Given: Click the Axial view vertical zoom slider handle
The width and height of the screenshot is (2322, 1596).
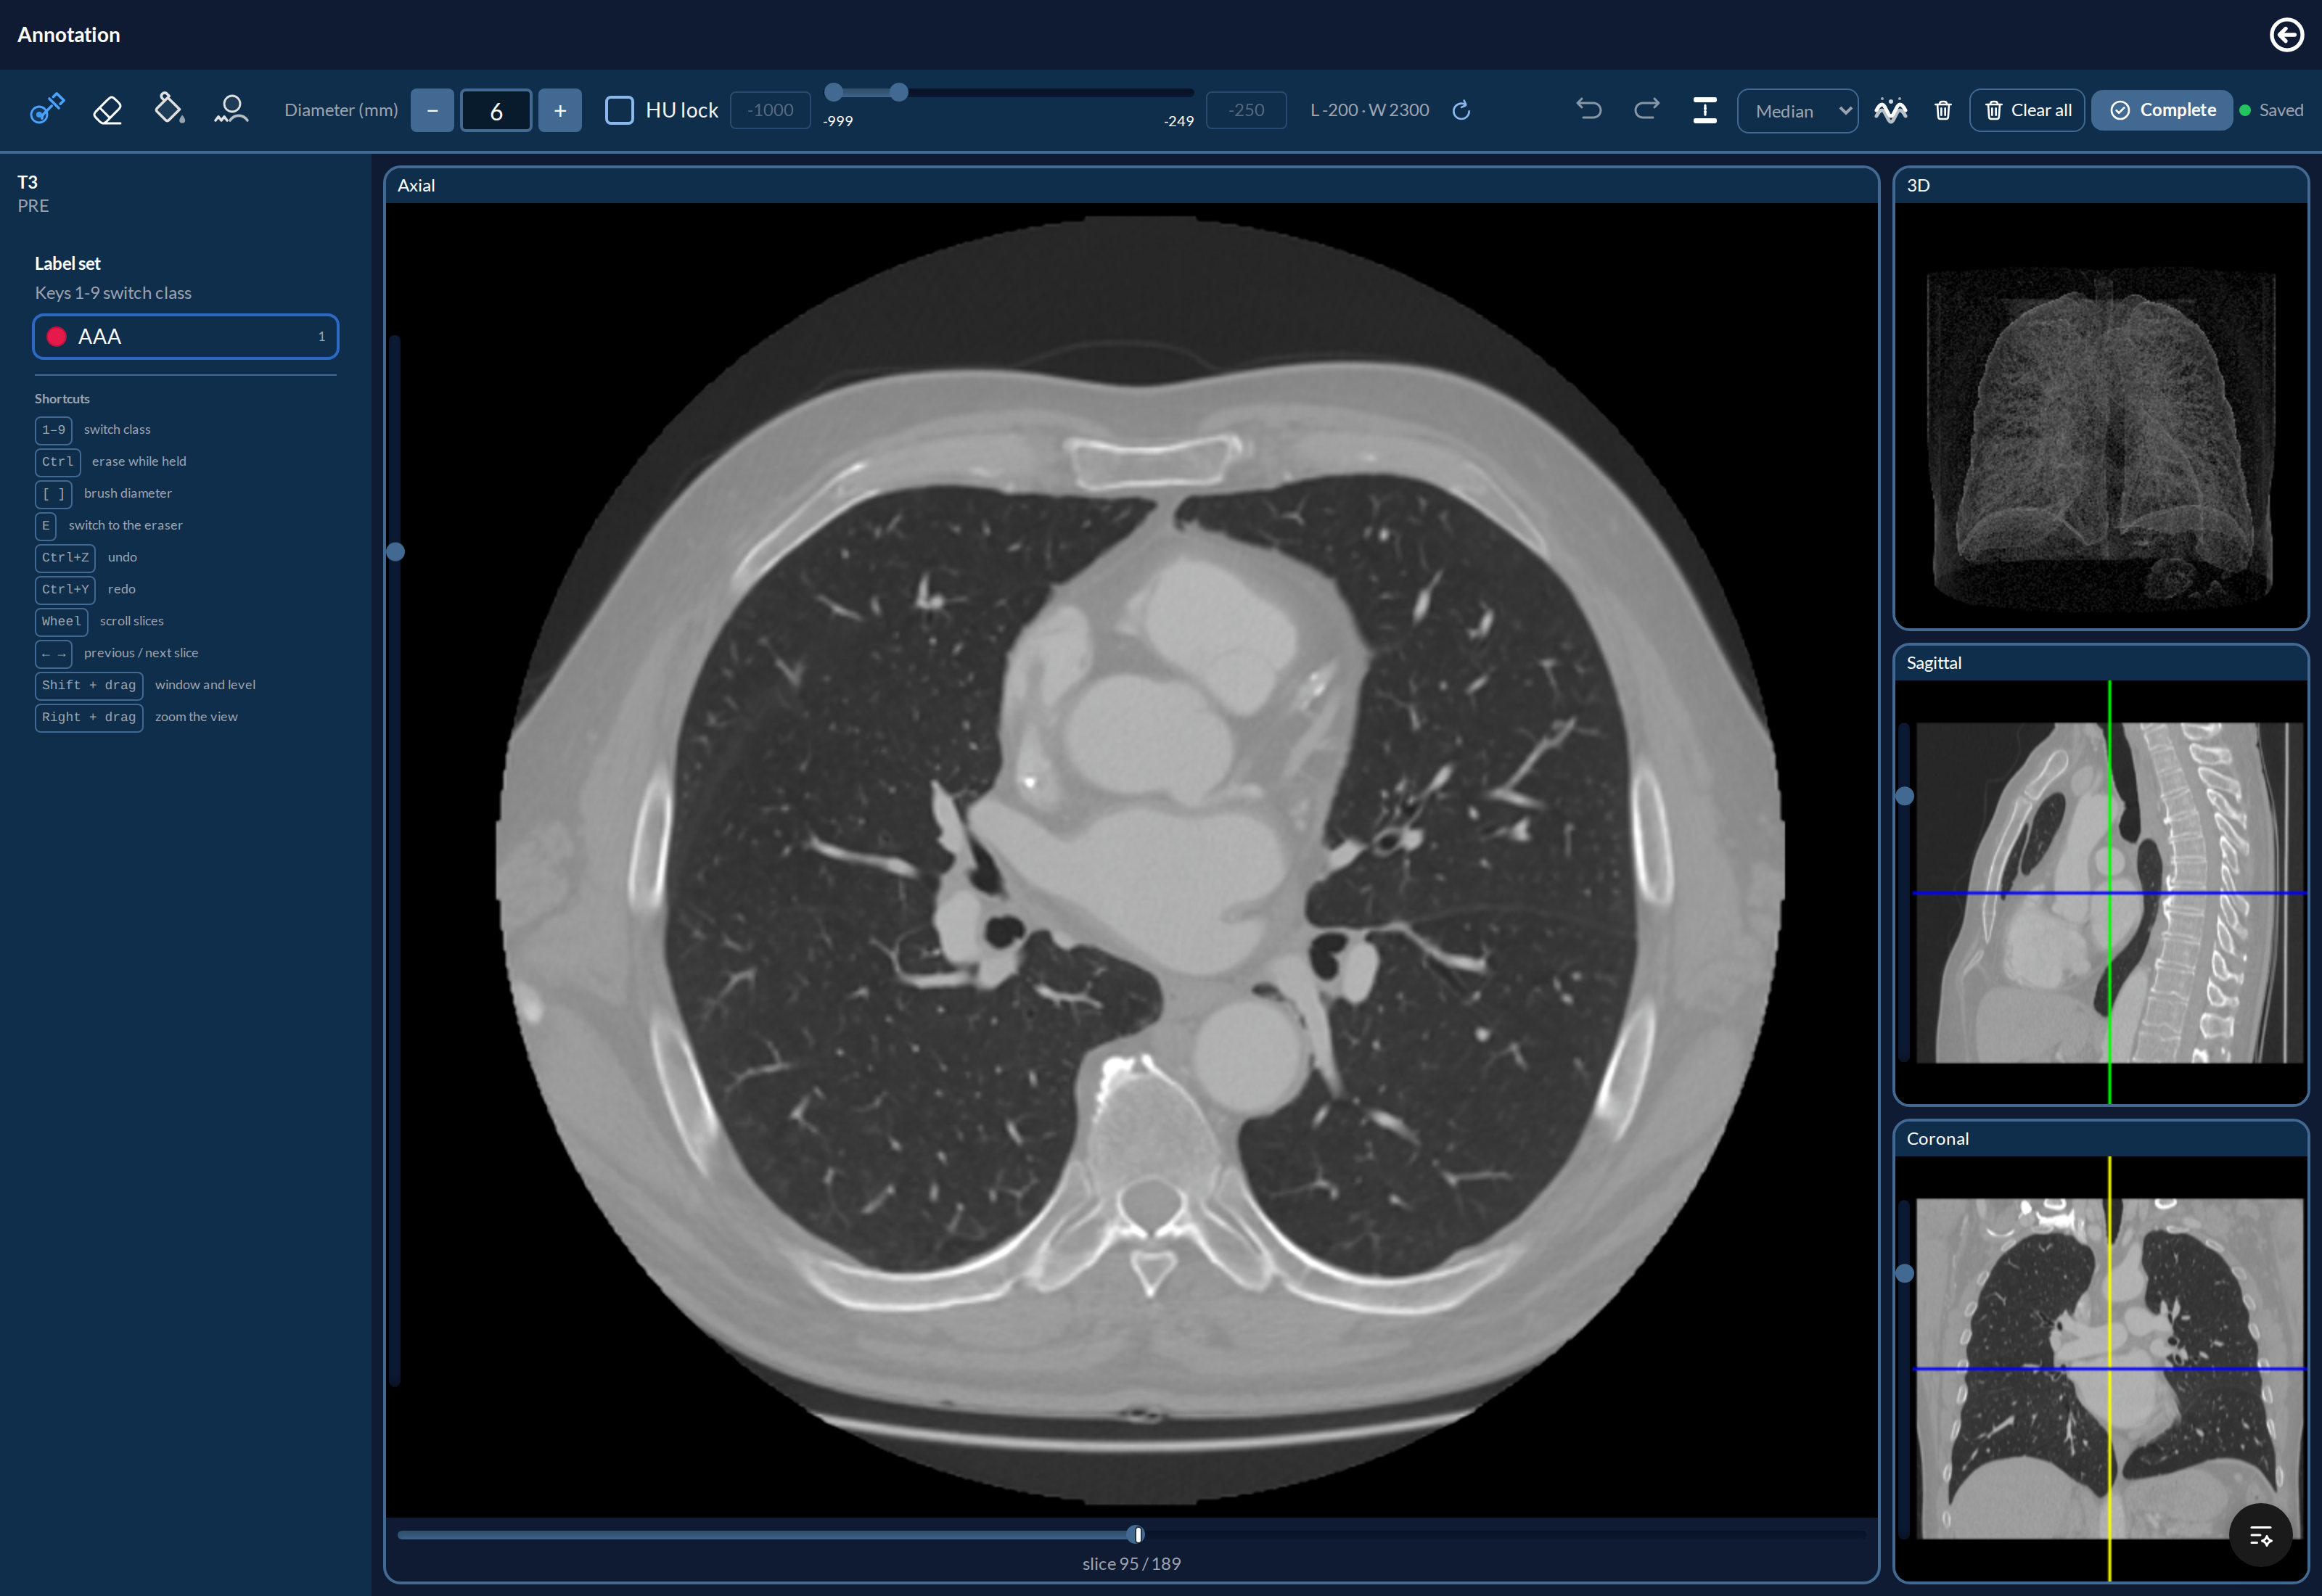Looking at the screenshot, I should (395, 552).
